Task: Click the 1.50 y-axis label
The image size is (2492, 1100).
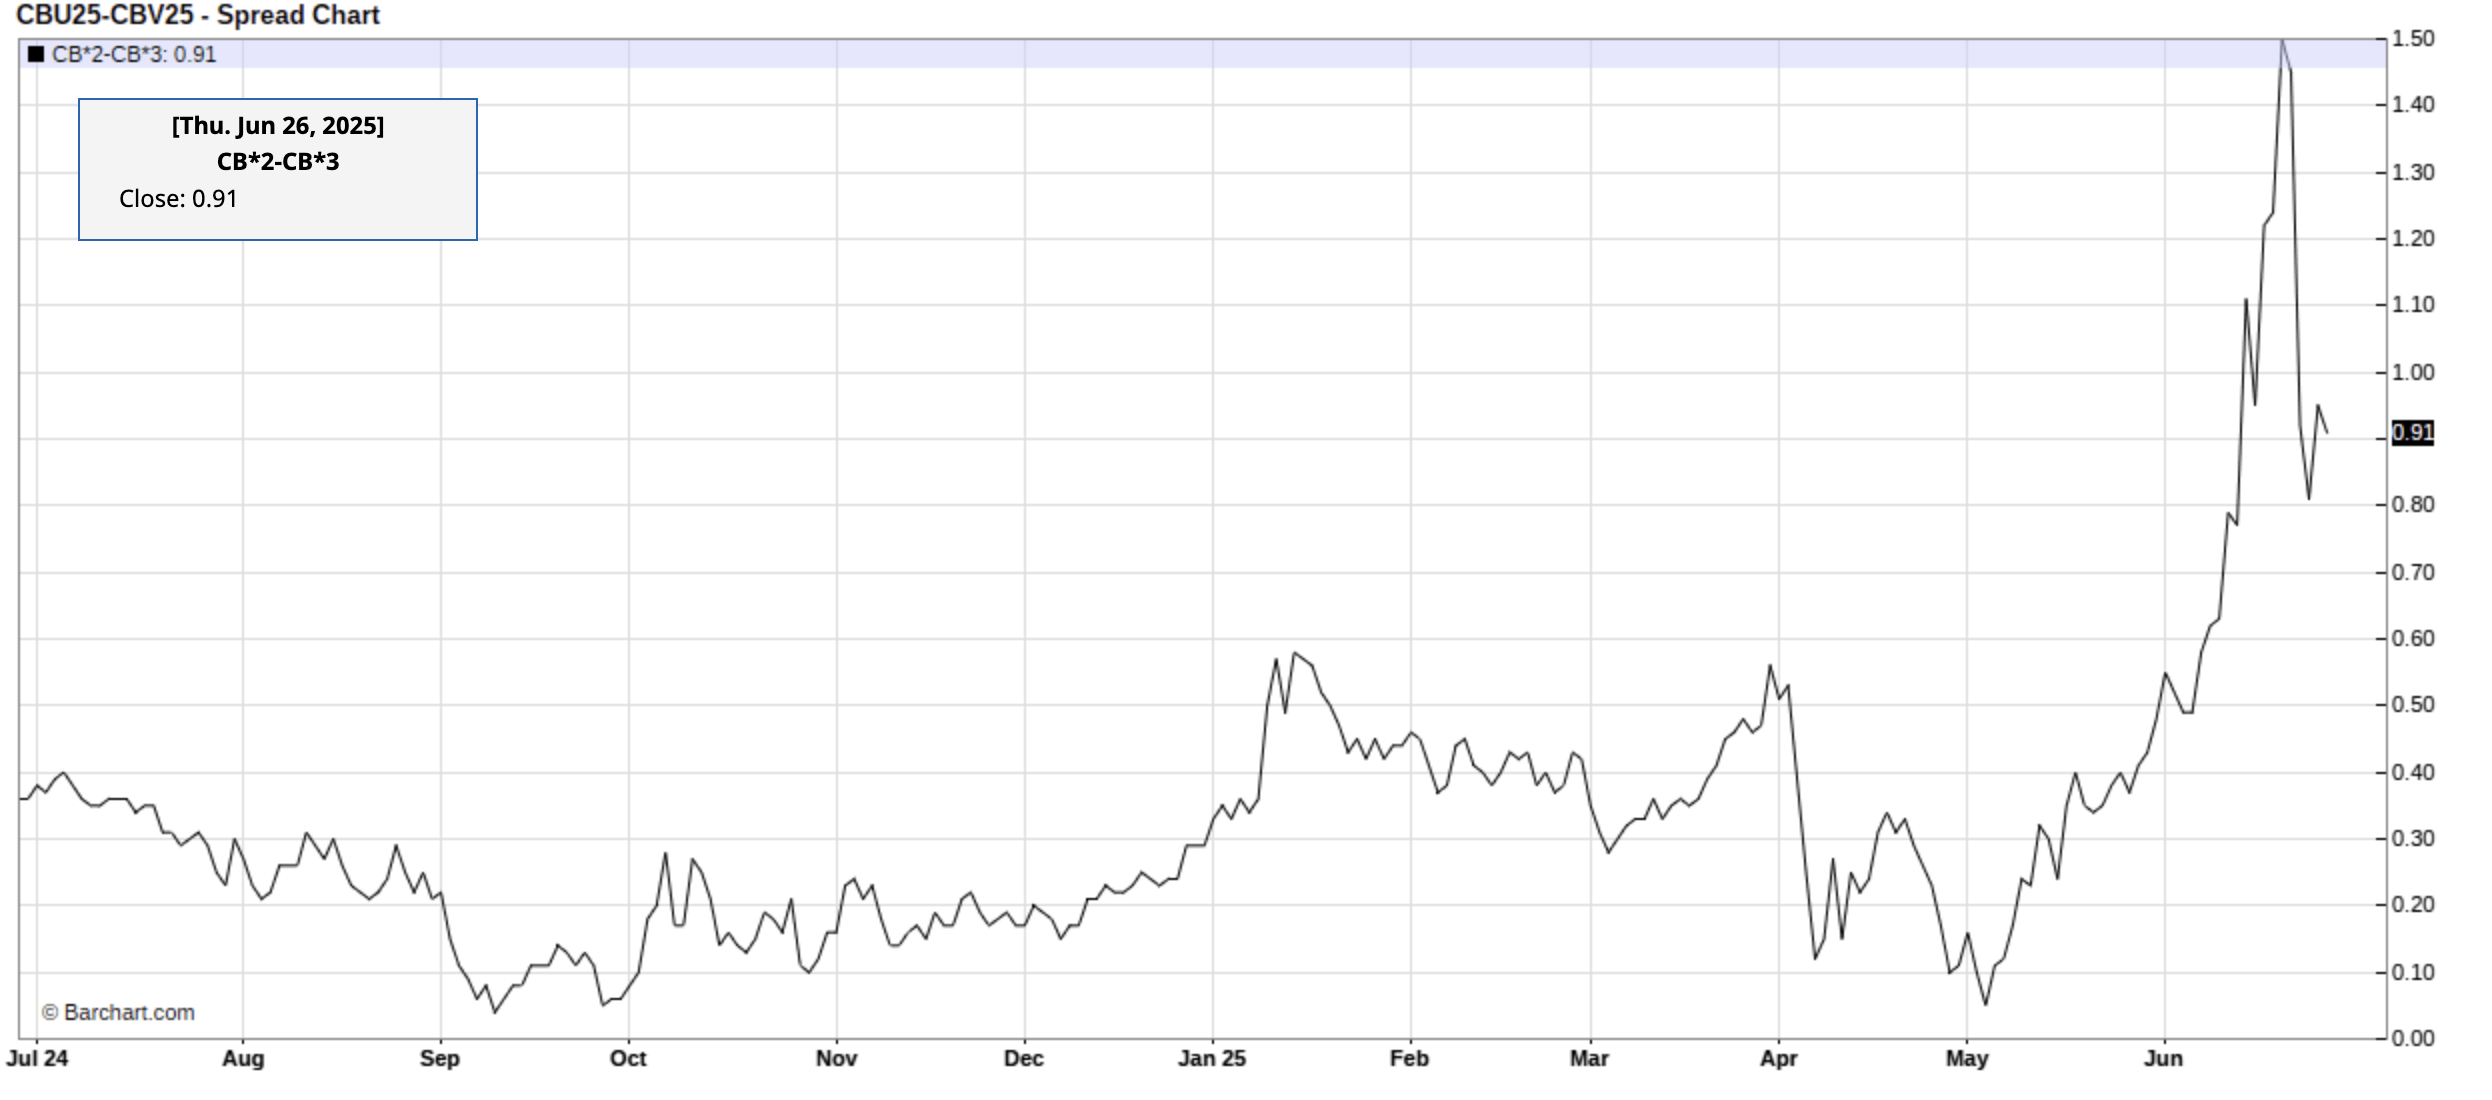Action: tap(2413, 39)
